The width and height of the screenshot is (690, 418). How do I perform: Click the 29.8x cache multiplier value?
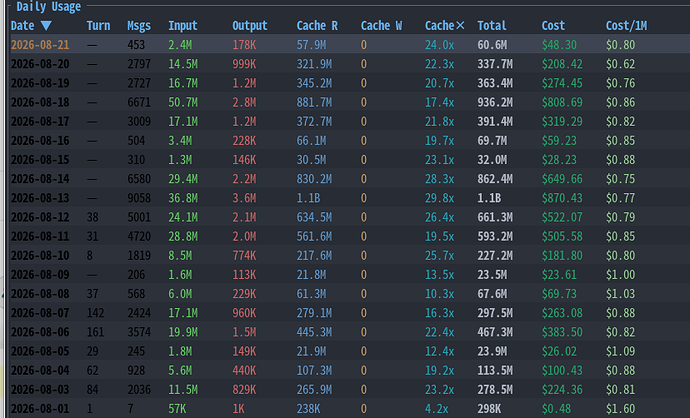point(439,198)
